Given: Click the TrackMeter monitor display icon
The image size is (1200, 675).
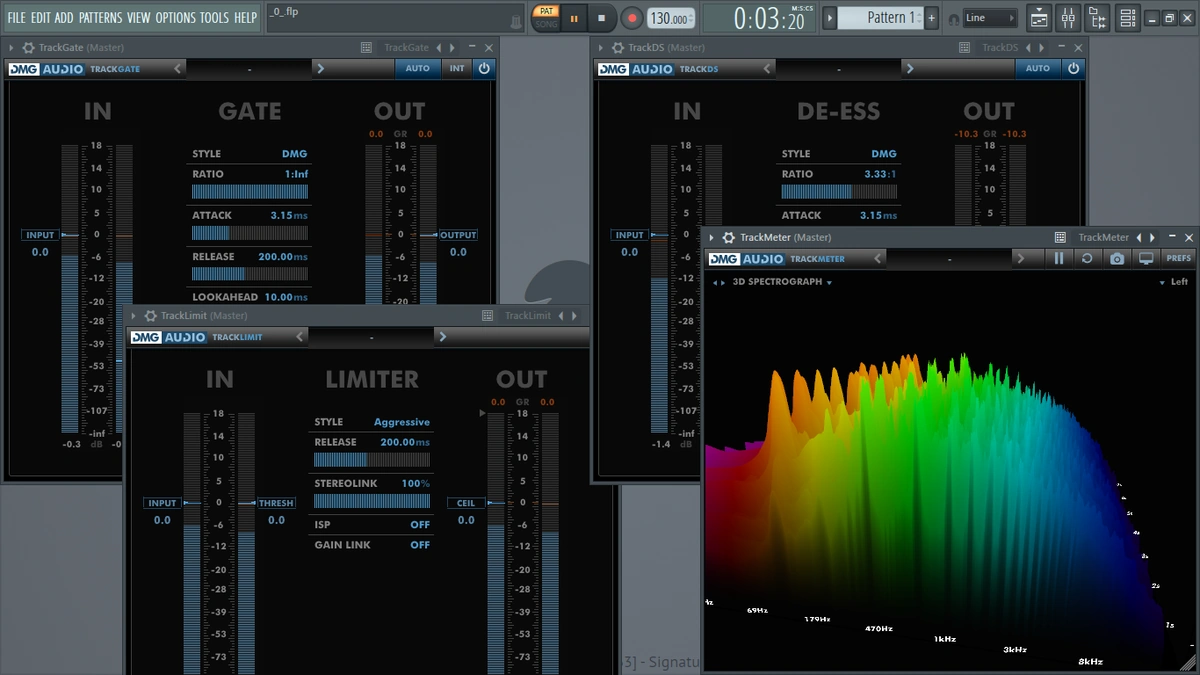Looking at the screenshot, I should [x=1146, y=258].
